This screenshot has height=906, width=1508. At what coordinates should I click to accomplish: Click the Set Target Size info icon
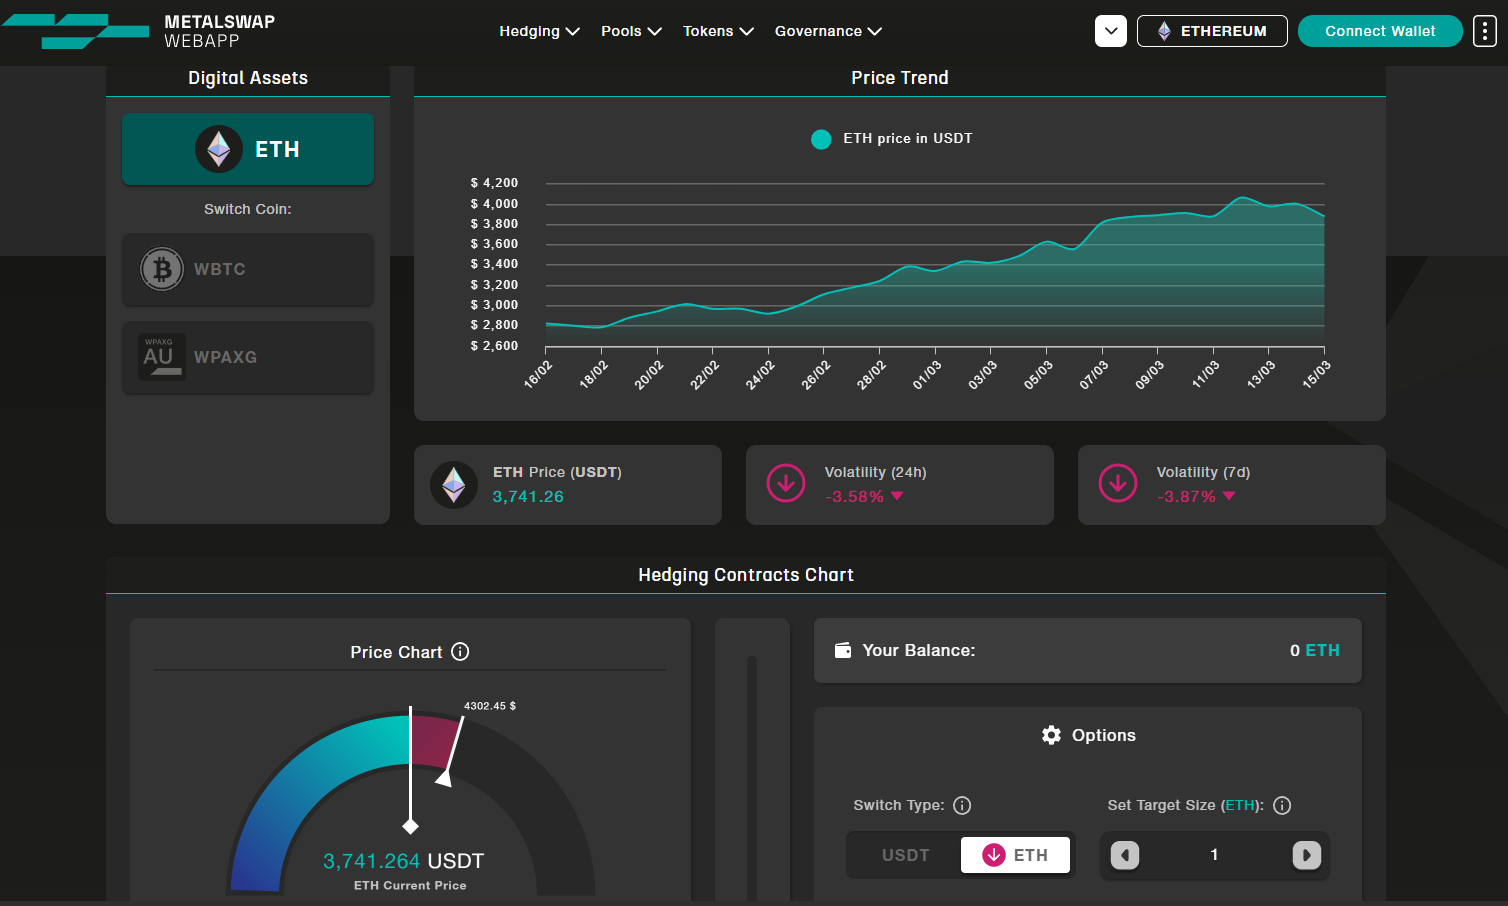click(x=1282, y=806)
